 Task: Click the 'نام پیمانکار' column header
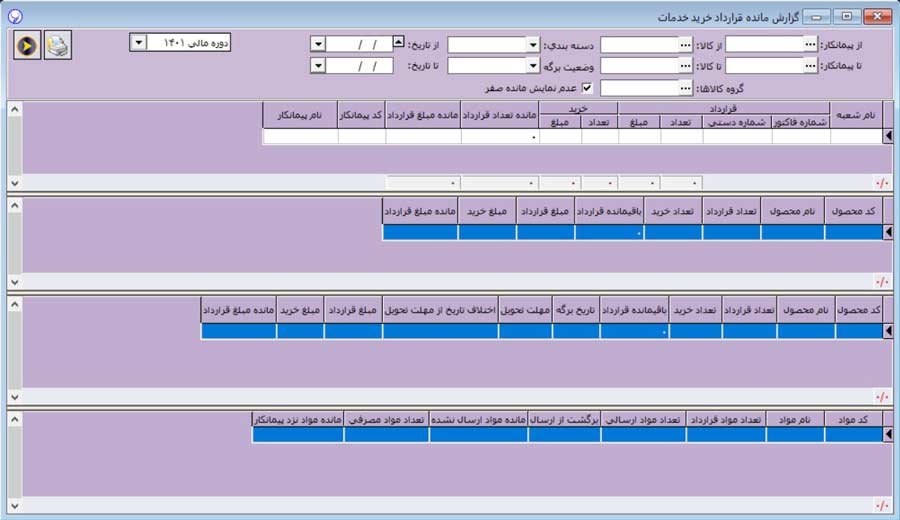pos(301,115)
